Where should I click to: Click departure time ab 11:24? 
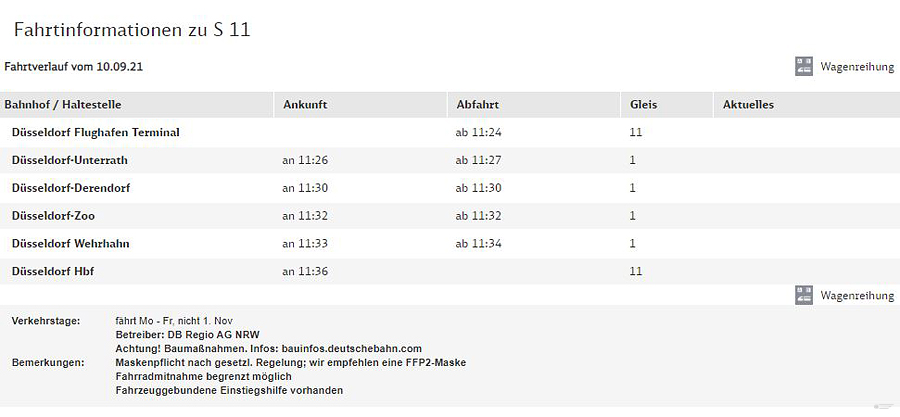coord(479,132)
